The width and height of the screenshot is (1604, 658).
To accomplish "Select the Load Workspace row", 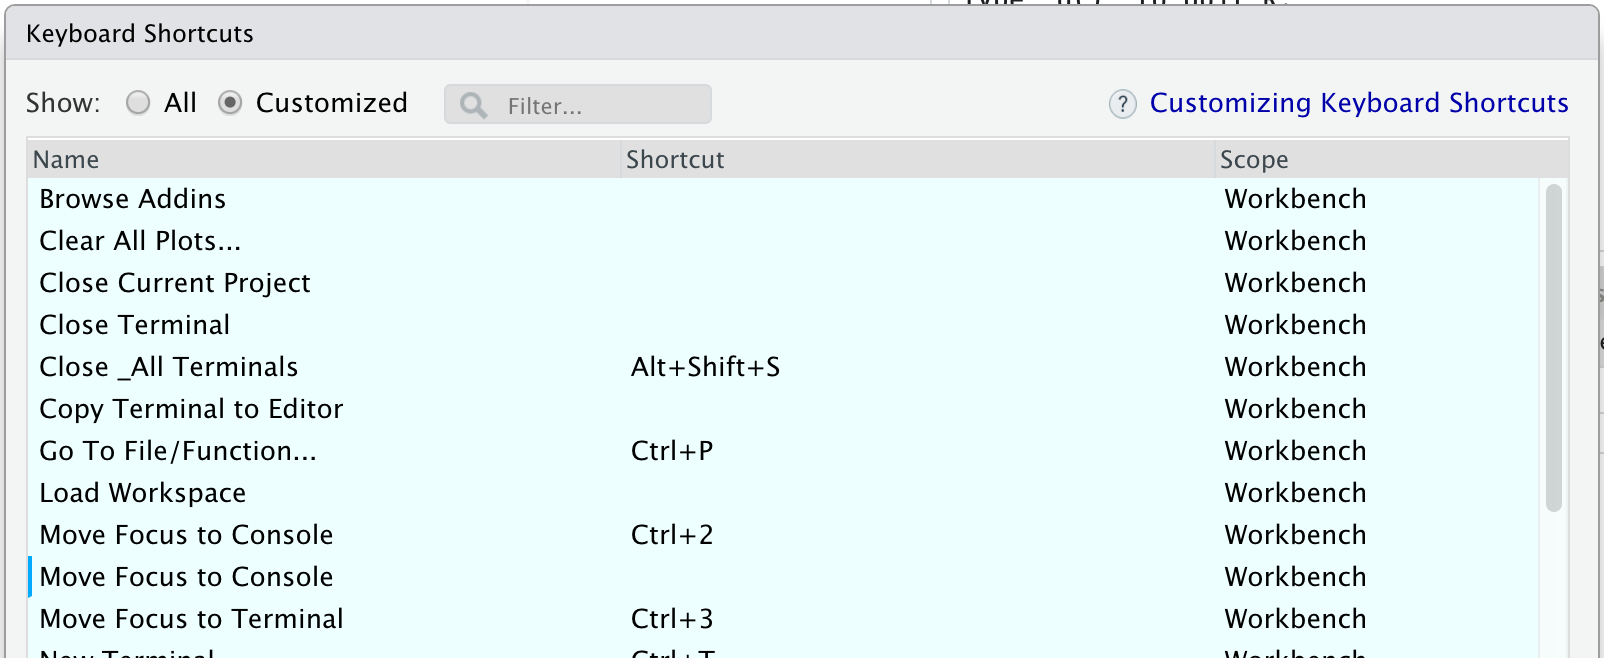I will [x=142, y=492].
